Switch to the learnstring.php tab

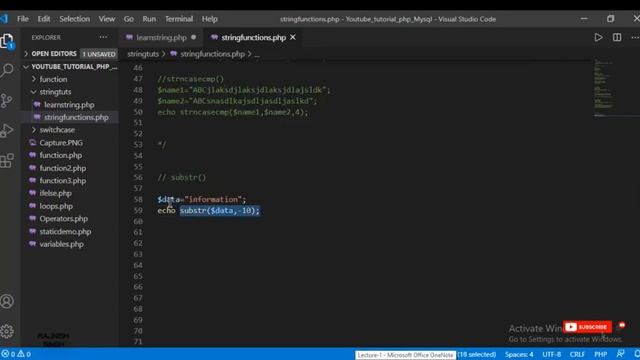161,38
